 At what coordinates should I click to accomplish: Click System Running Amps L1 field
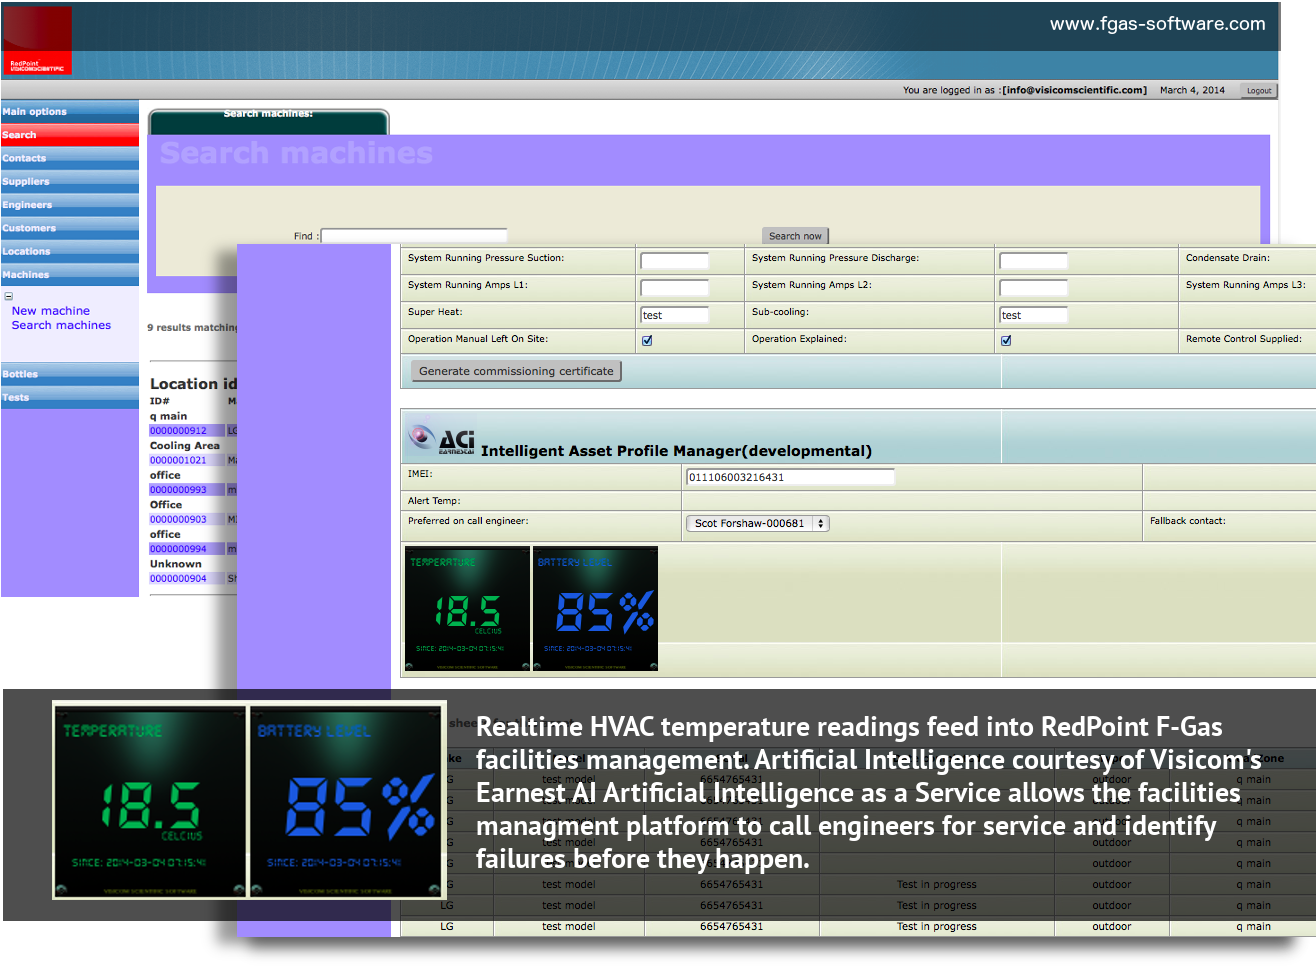(674, 287)
